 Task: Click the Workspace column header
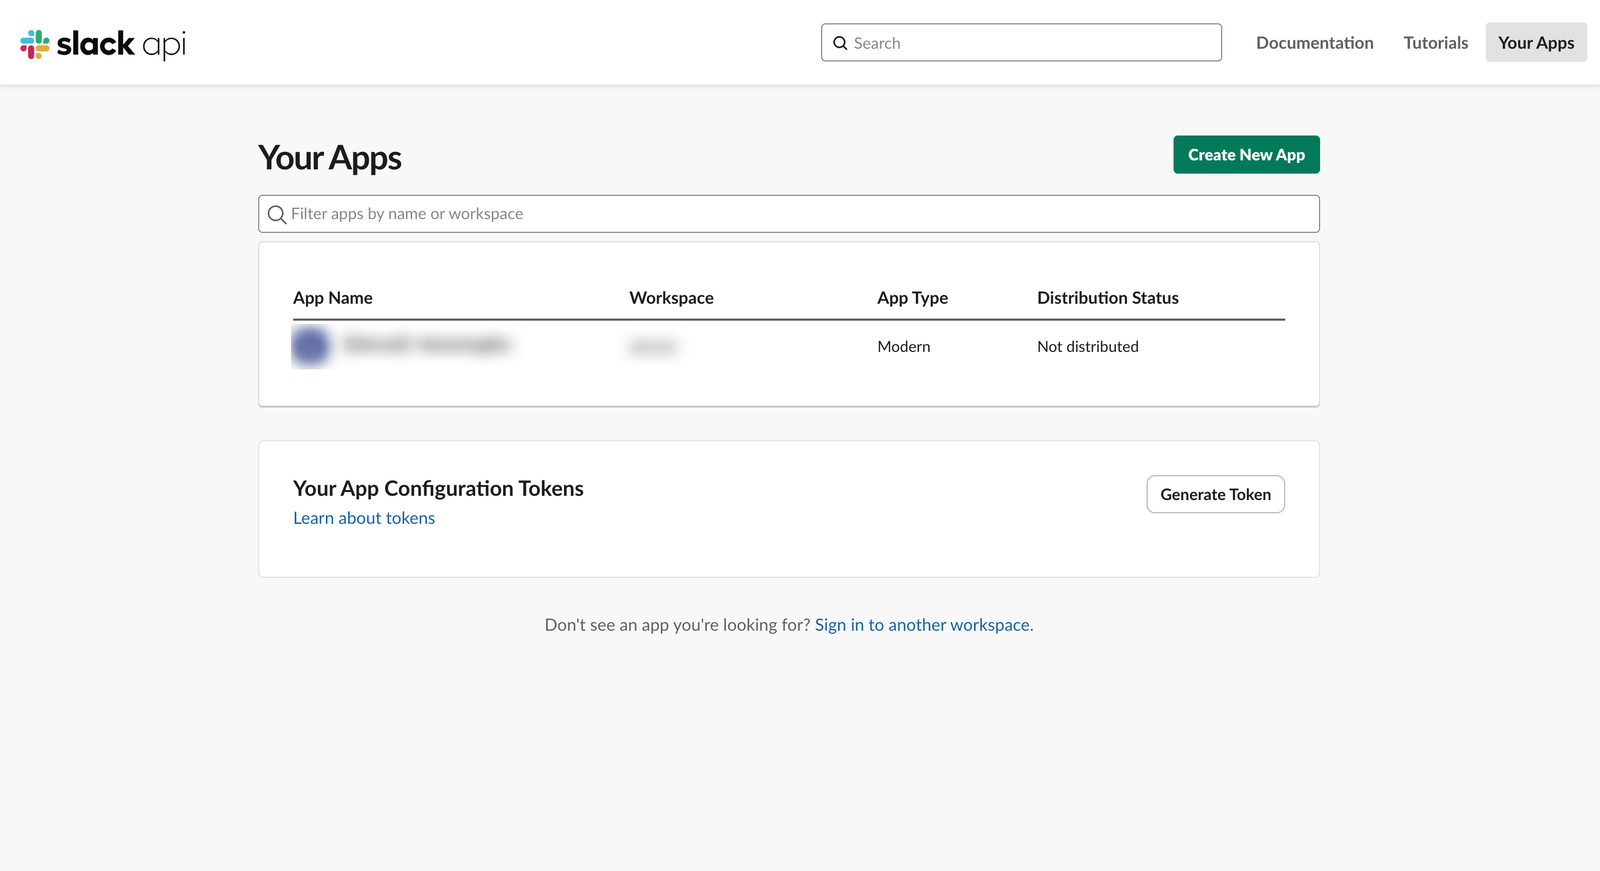click(672, 298)
